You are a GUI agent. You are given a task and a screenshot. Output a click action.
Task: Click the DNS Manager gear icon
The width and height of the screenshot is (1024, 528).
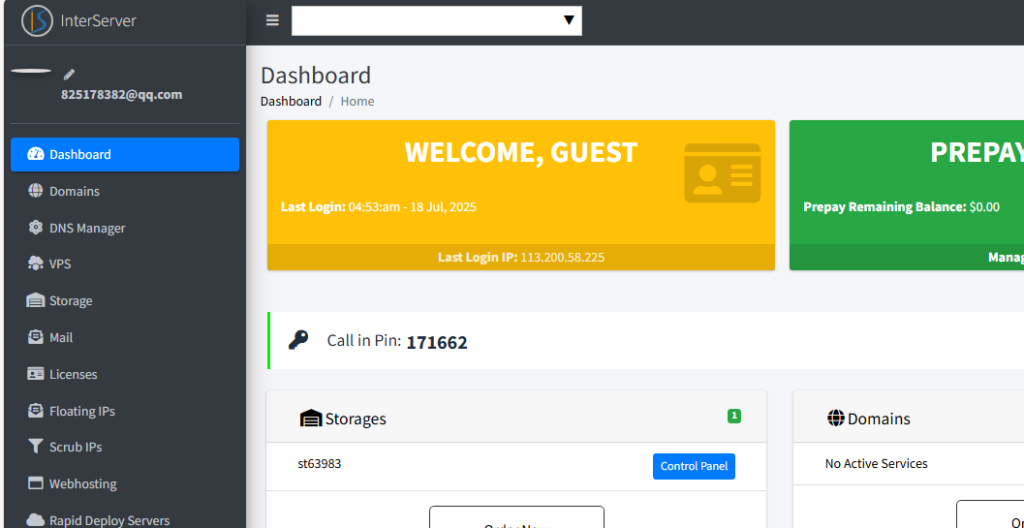(x=35, y=227)
